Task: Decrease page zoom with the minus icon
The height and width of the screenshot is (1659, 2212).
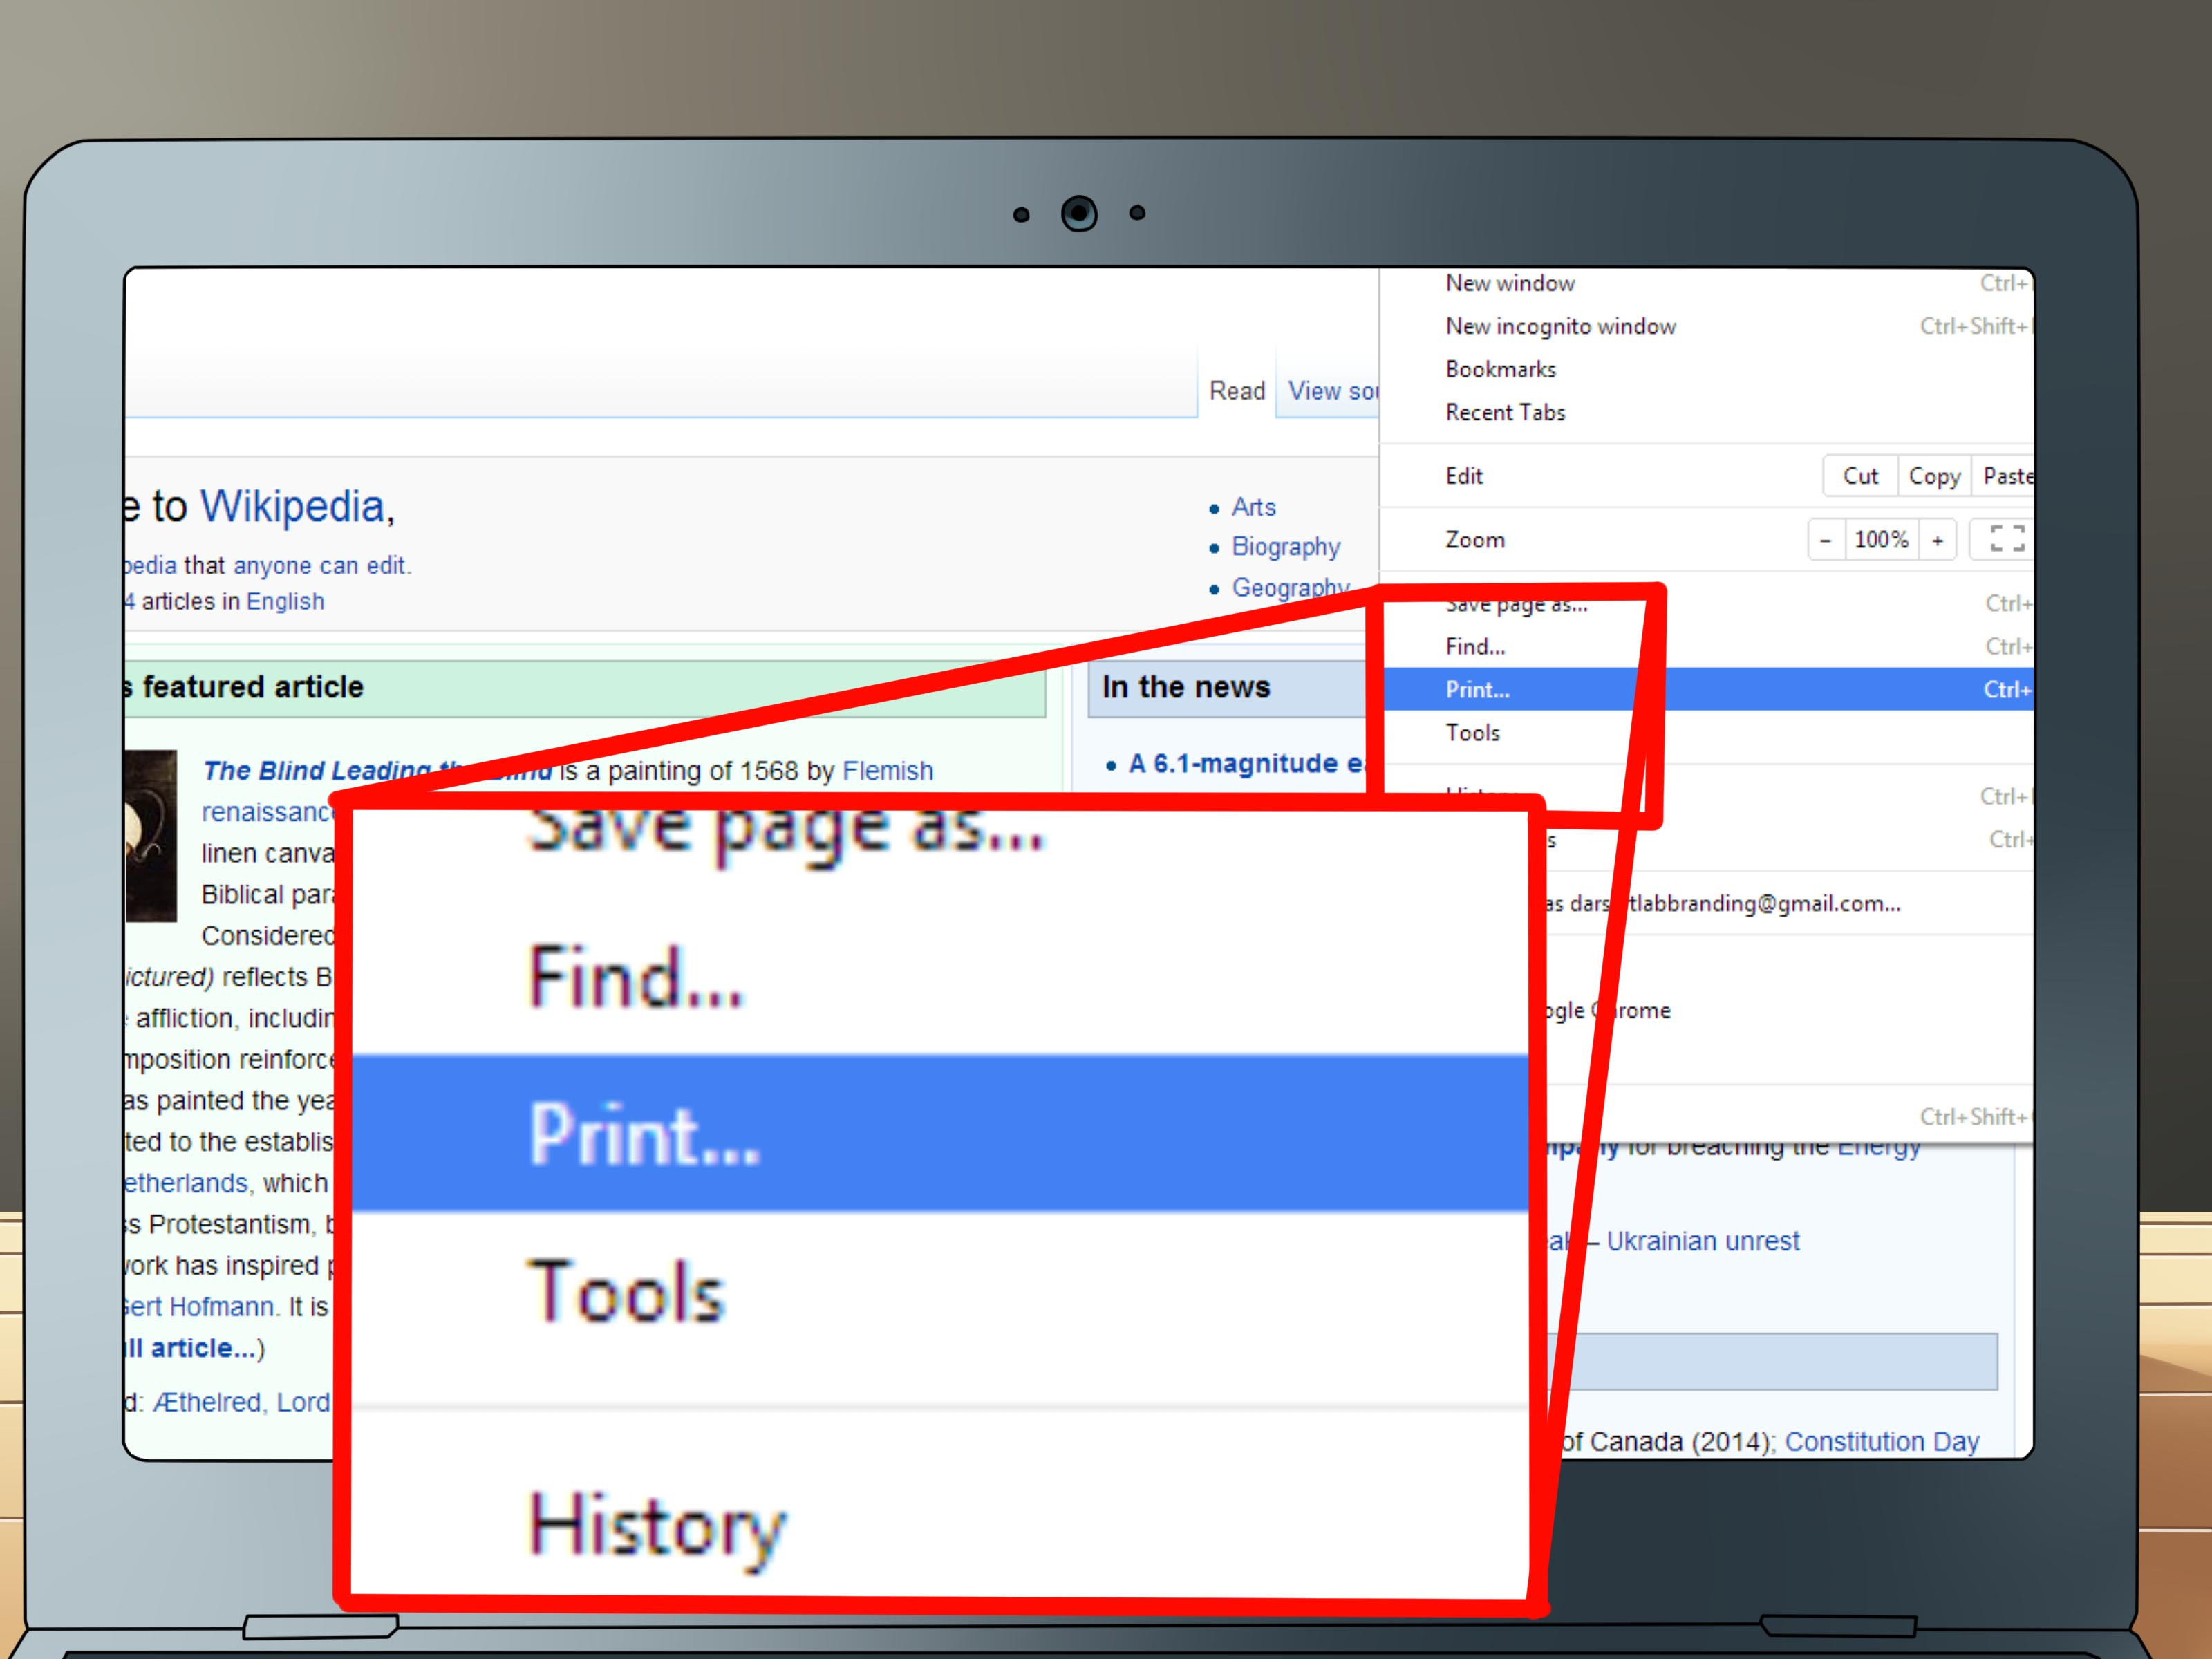Action: [1826, 539]
